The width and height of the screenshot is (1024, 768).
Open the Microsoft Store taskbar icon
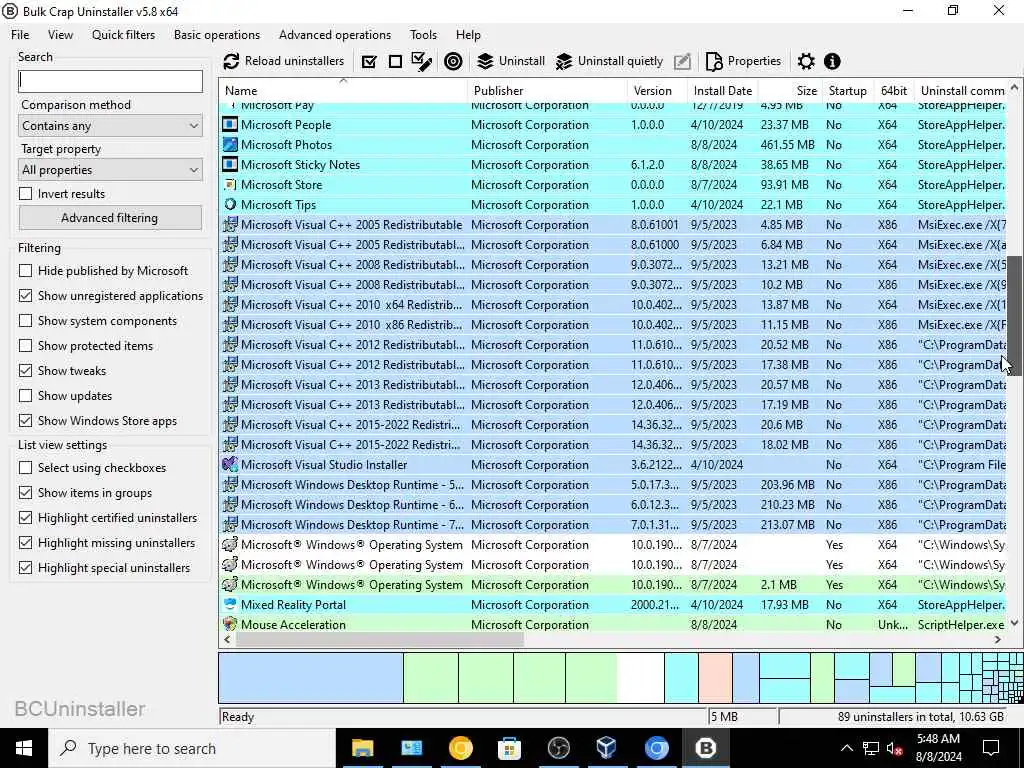509,748
